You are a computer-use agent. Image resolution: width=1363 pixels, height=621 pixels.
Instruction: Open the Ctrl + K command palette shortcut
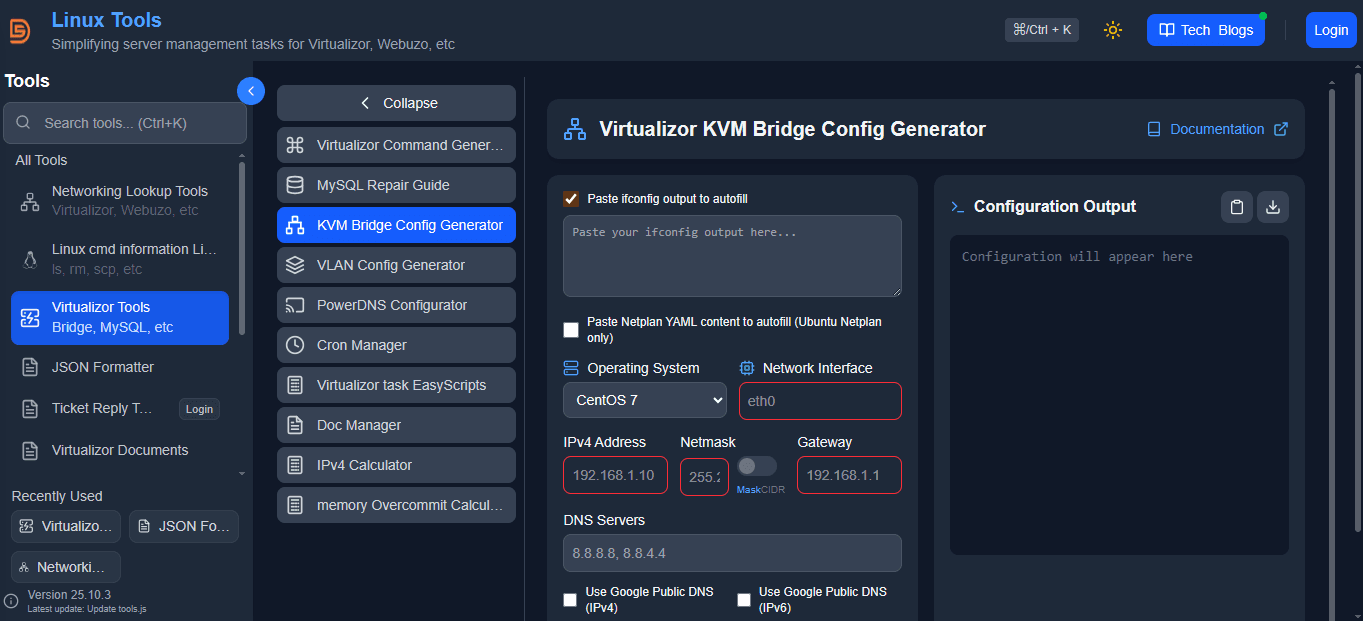1042,30
